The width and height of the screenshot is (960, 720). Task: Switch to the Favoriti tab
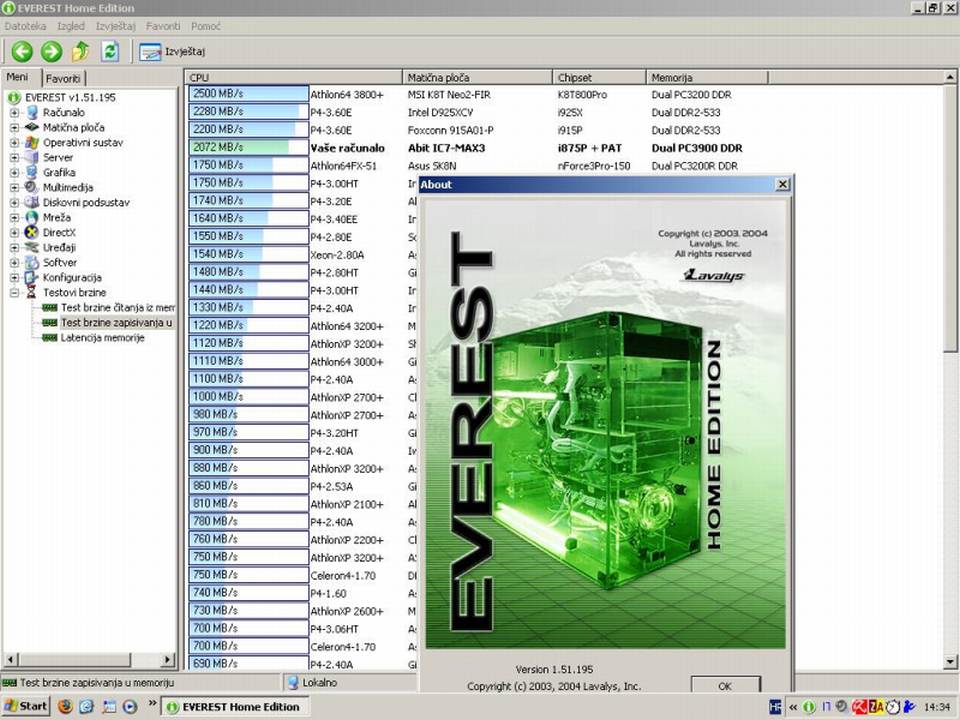(x=63, y=78)
